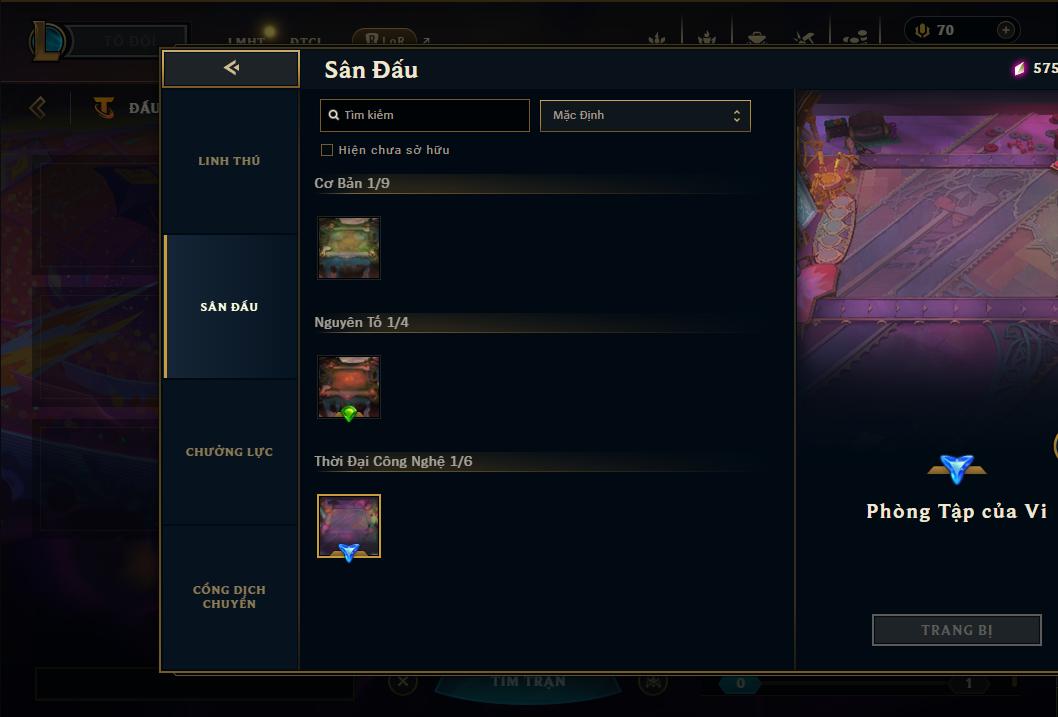
Task: Select the Nguyên Tố arena thumbnail
Action: [349, 386]
